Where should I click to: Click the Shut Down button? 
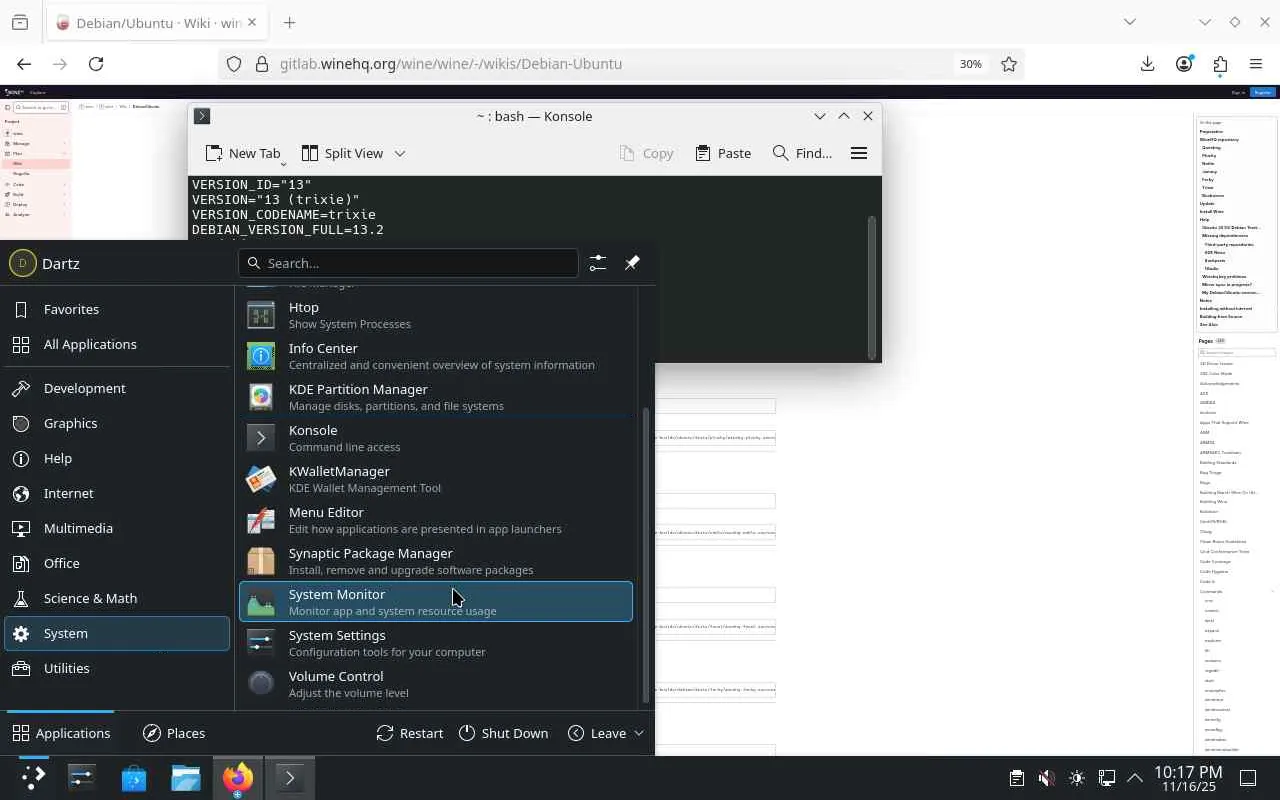pyautogui.click(x=504, y=733)
